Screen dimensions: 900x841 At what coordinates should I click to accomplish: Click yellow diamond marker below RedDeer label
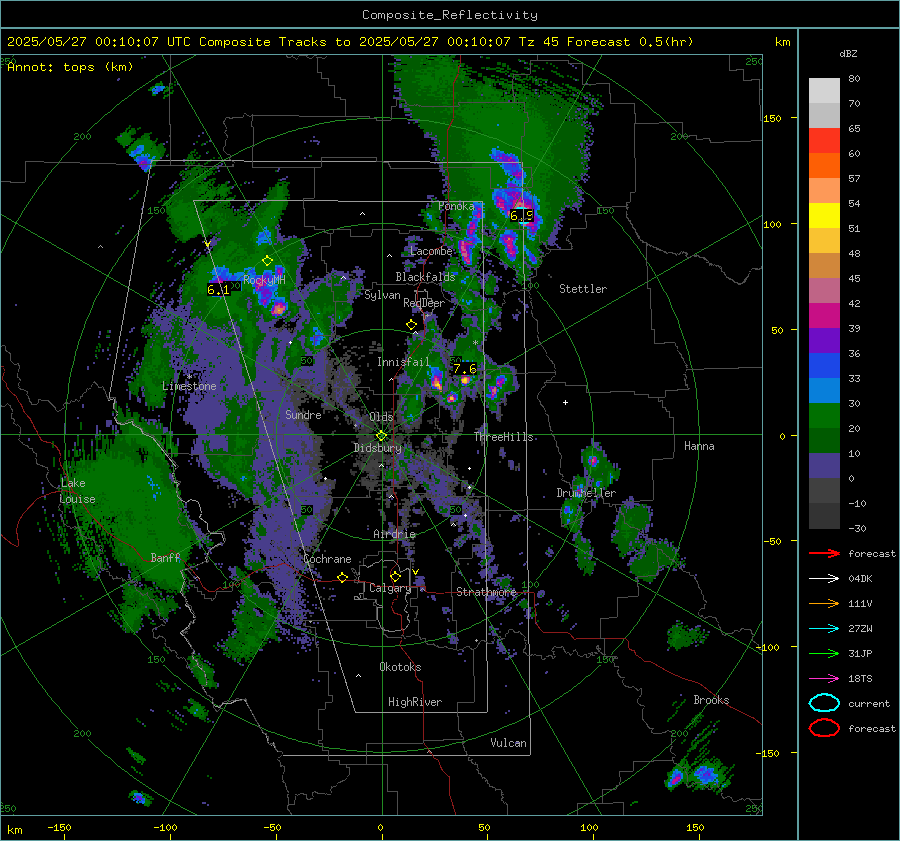411,325
